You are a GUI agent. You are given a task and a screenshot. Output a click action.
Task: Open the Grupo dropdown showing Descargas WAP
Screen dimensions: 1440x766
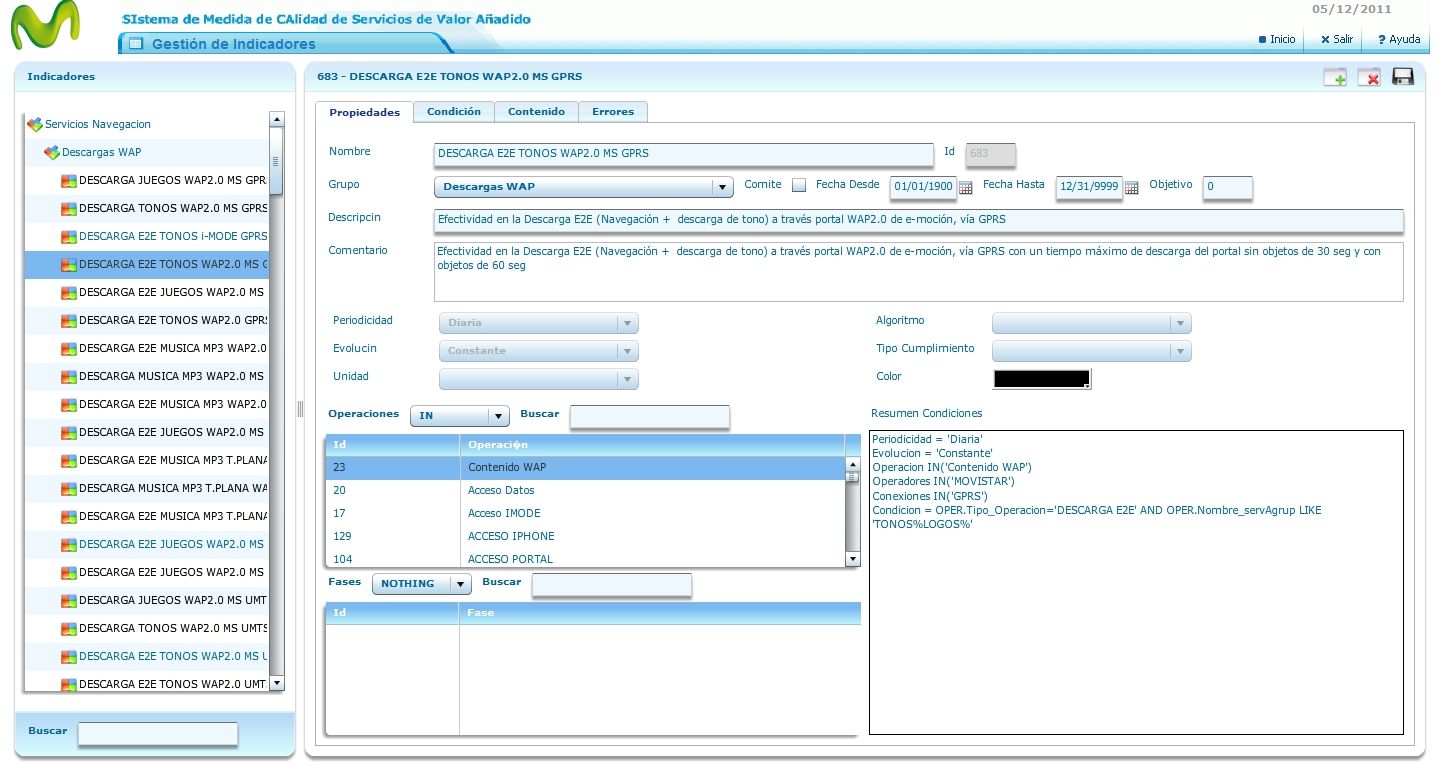pyautogui.click(x=584, y=187)
